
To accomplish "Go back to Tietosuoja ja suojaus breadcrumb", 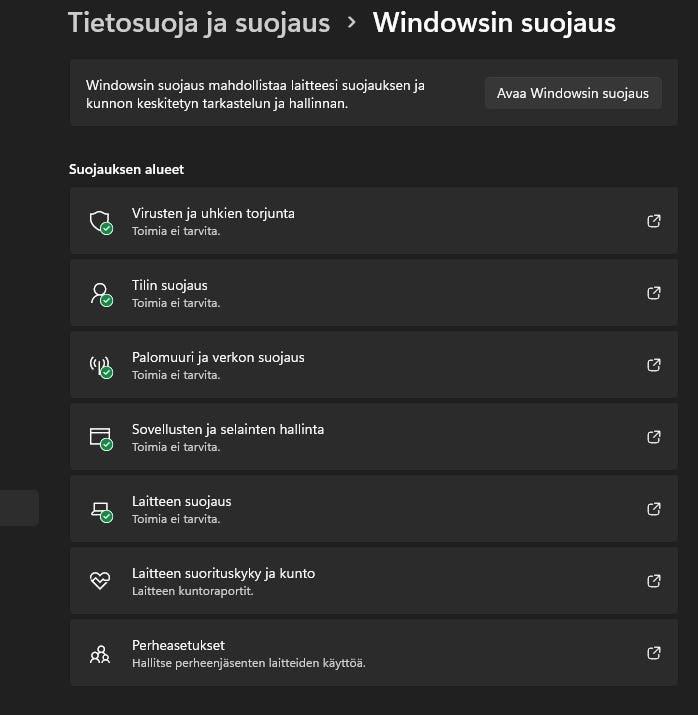I will tap(198, 23).
